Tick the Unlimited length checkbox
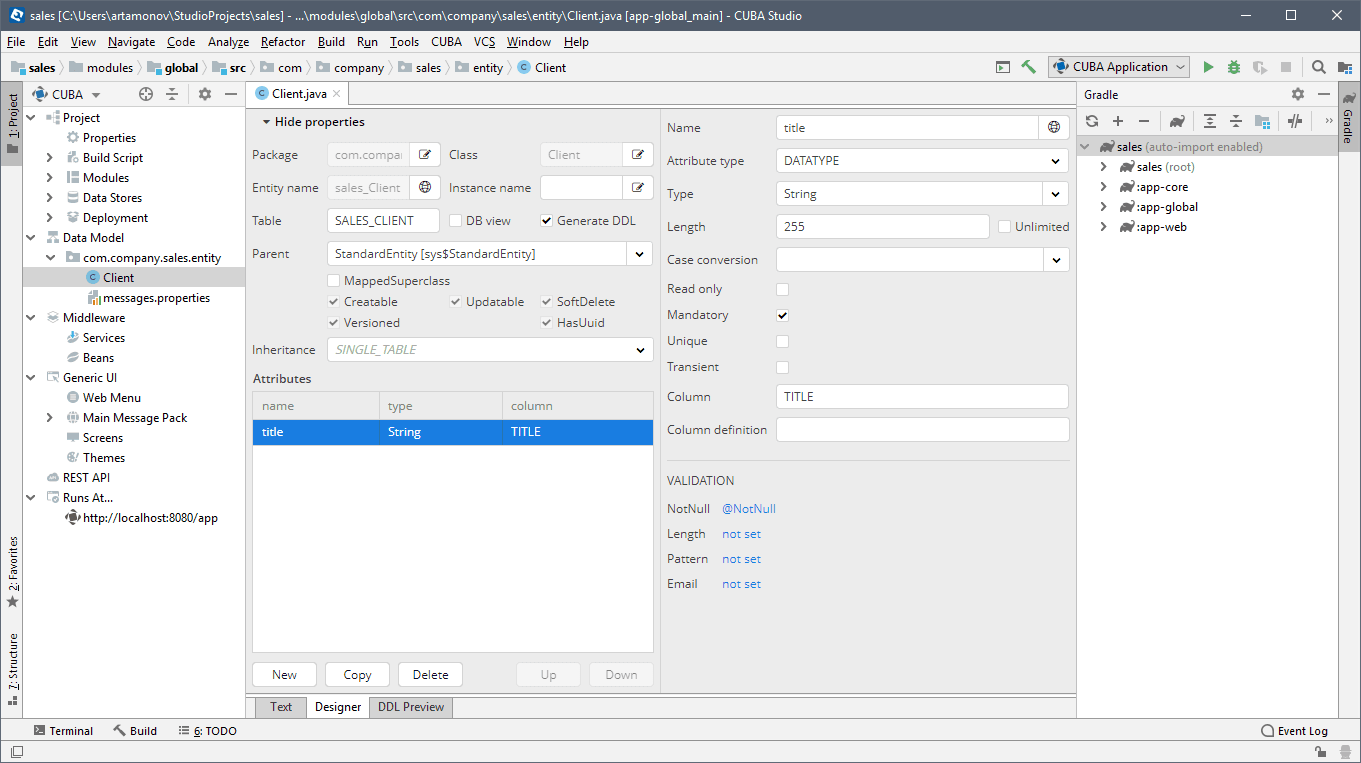1361x763 pixels. coord(1005,227)
